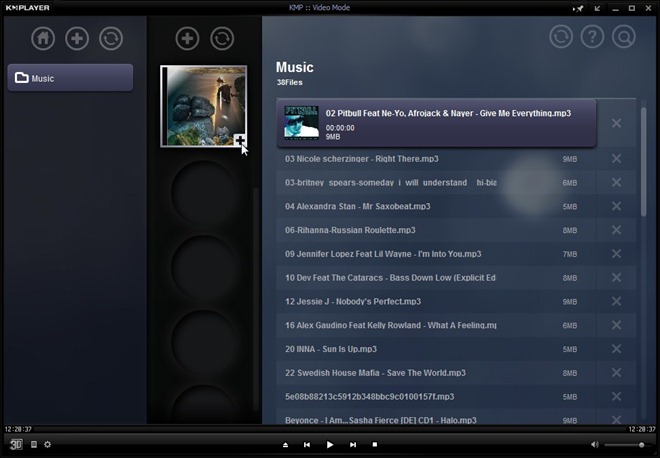Select the Music folder item
This screenshot has width=660, height=458.
(x=70, y=78)
